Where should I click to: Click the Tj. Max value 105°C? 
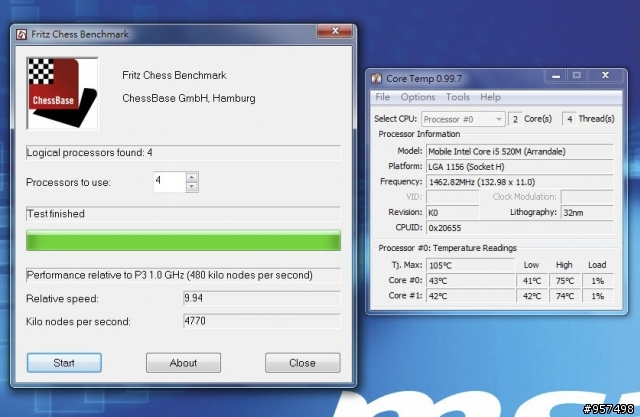[x=470, y=266]
